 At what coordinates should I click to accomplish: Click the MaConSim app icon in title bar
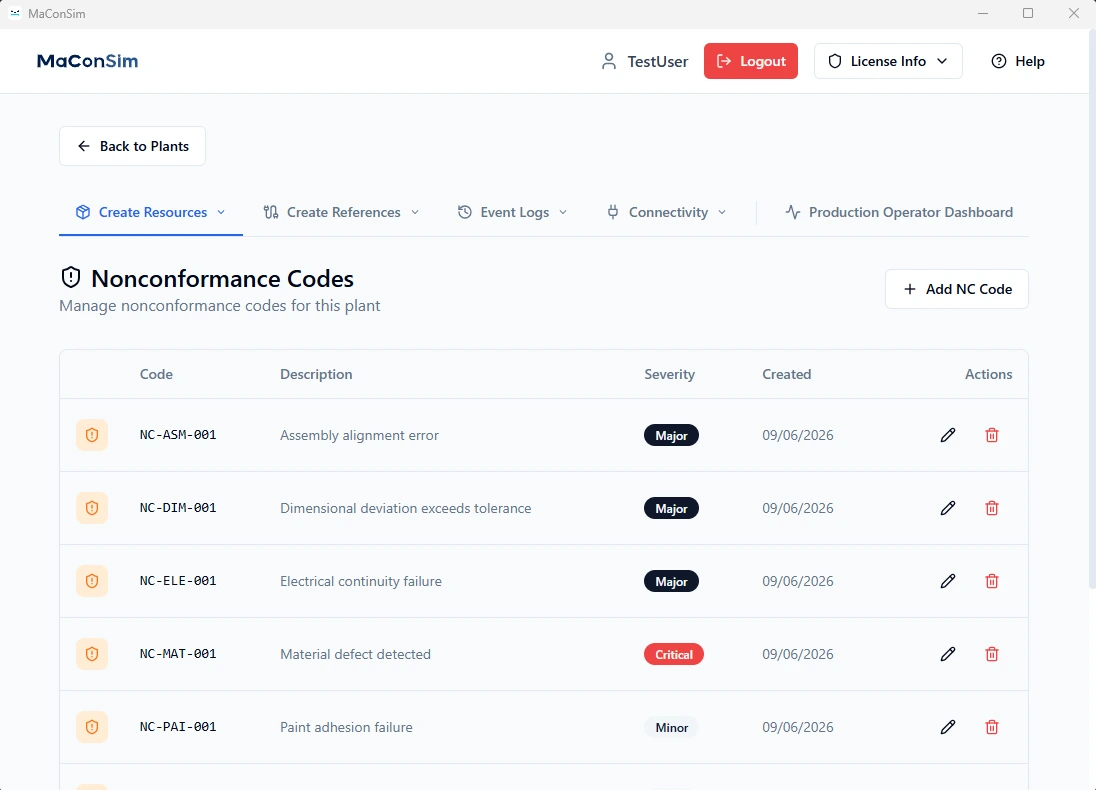15,13
